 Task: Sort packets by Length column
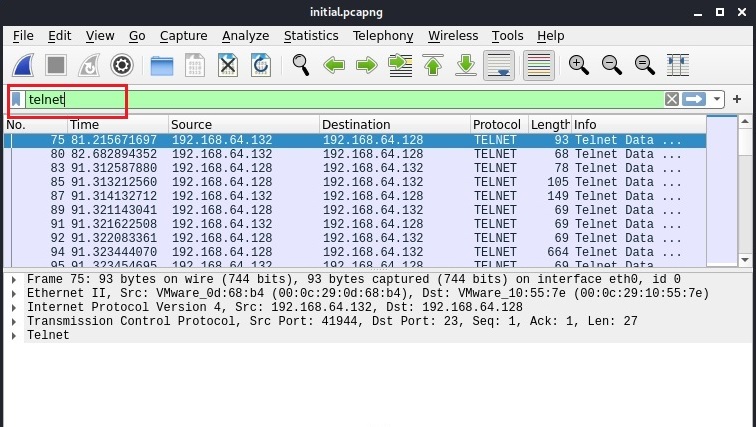(x=550, y=125)
